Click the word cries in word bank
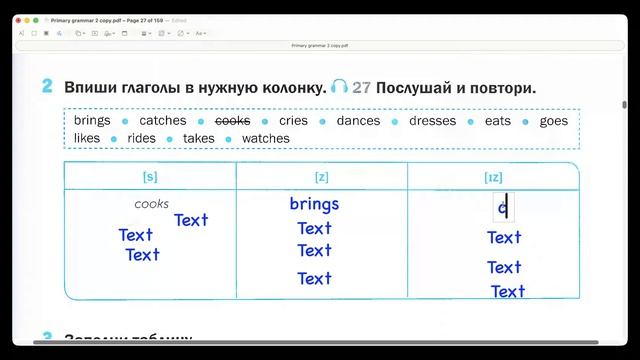The height and width of the screenshot is (360, 640). (293, 120)
